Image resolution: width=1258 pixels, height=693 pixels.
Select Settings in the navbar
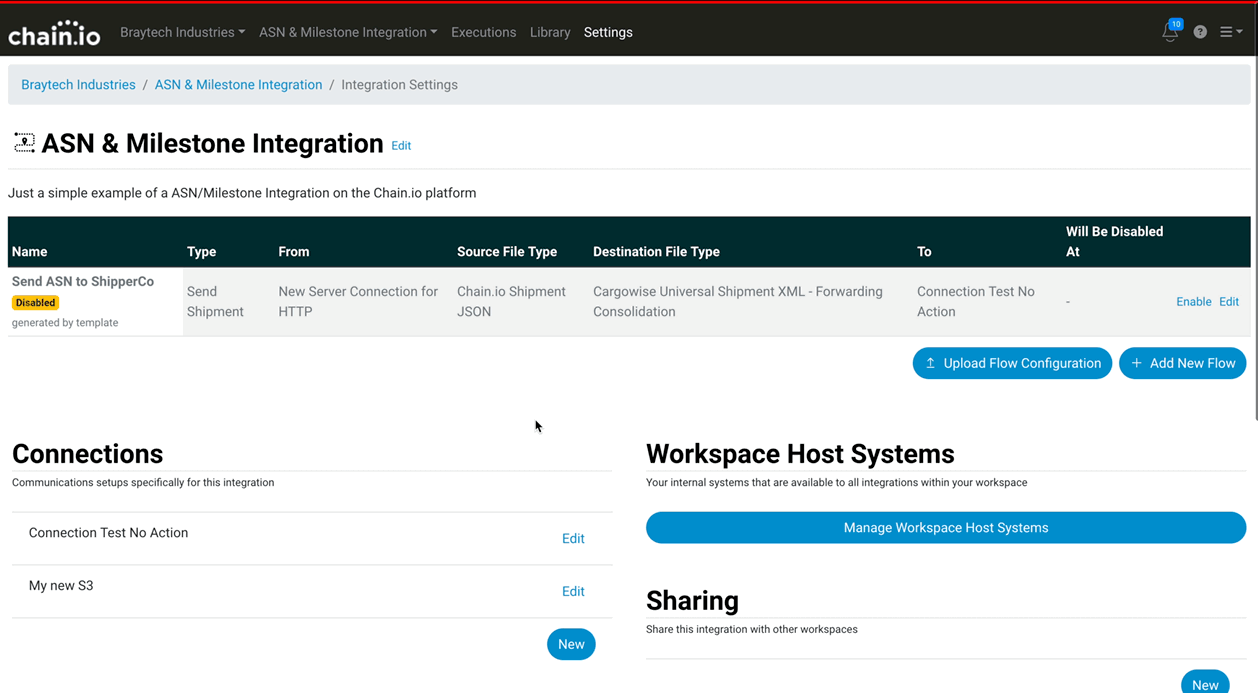coord(608,32)
